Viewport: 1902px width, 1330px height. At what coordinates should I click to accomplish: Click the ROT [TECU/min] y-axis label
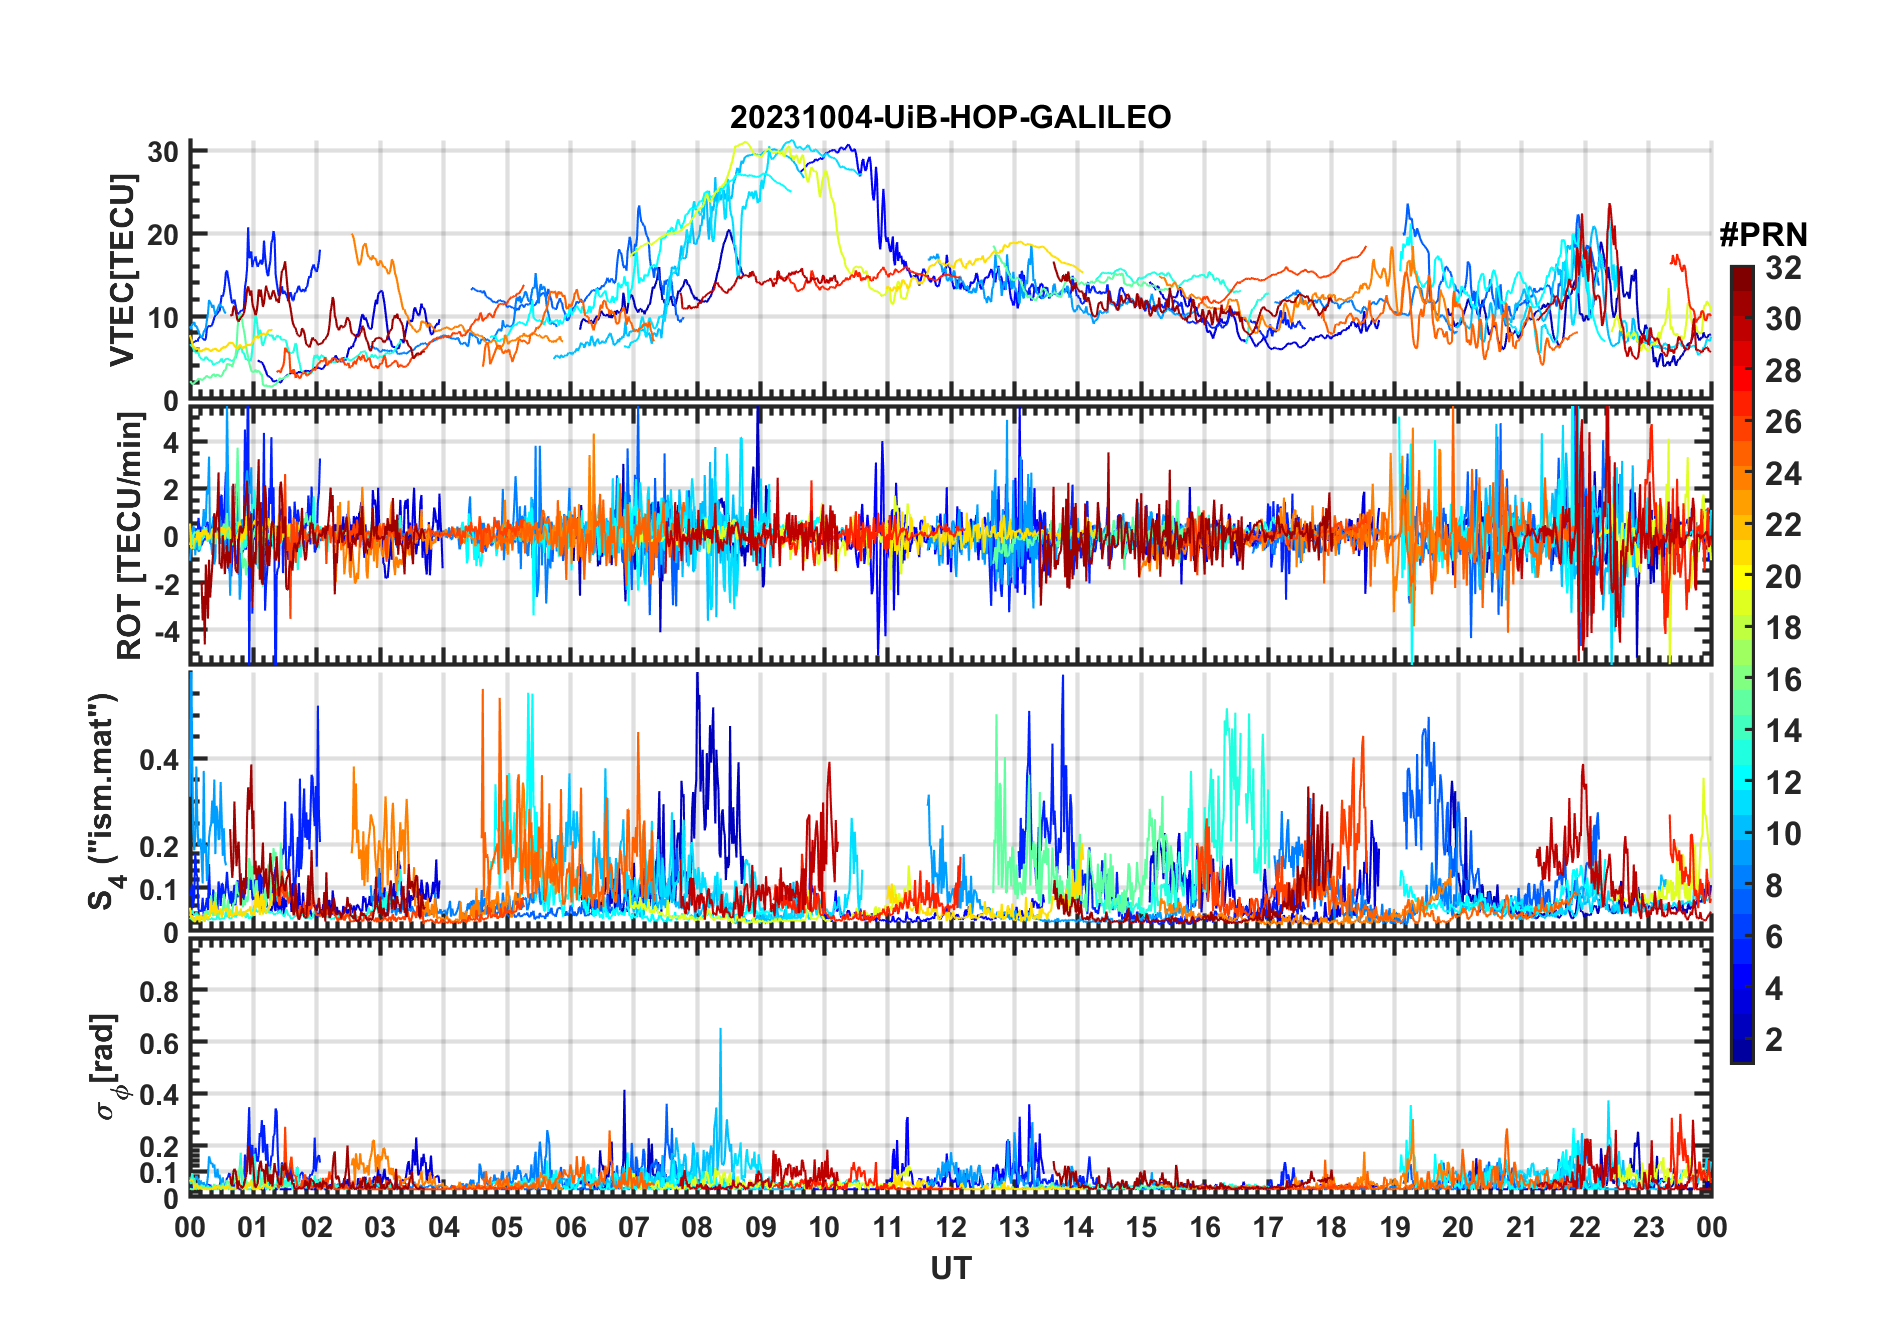point(129,536)
